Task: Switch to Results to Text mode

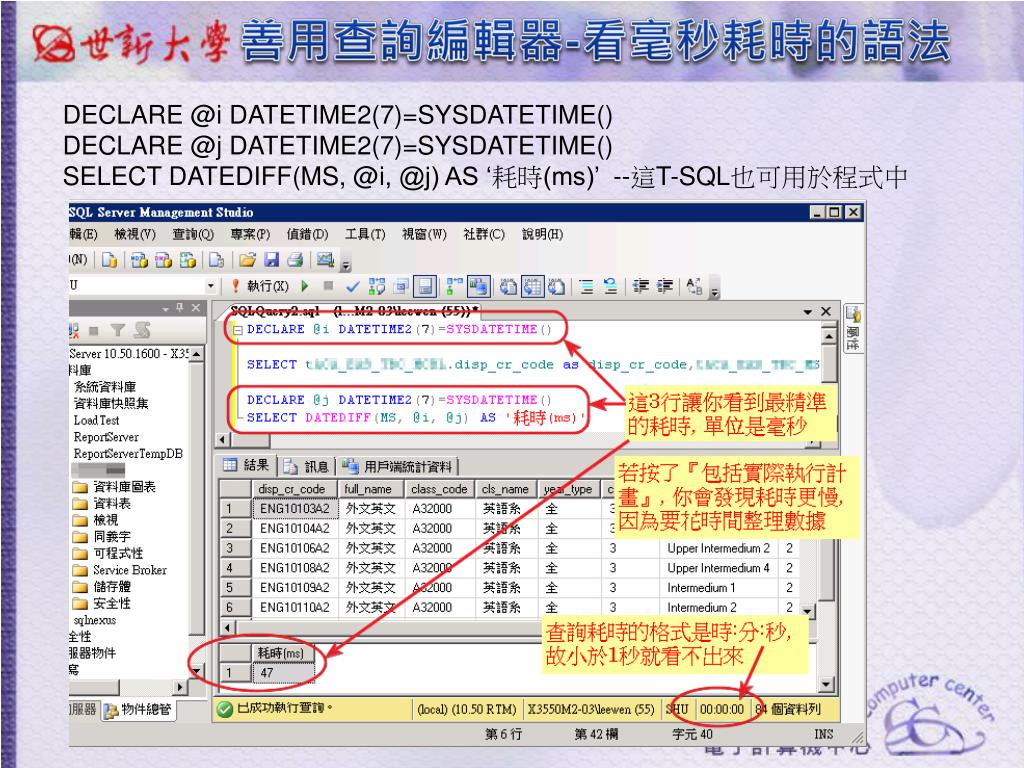Action: [508, 286]
